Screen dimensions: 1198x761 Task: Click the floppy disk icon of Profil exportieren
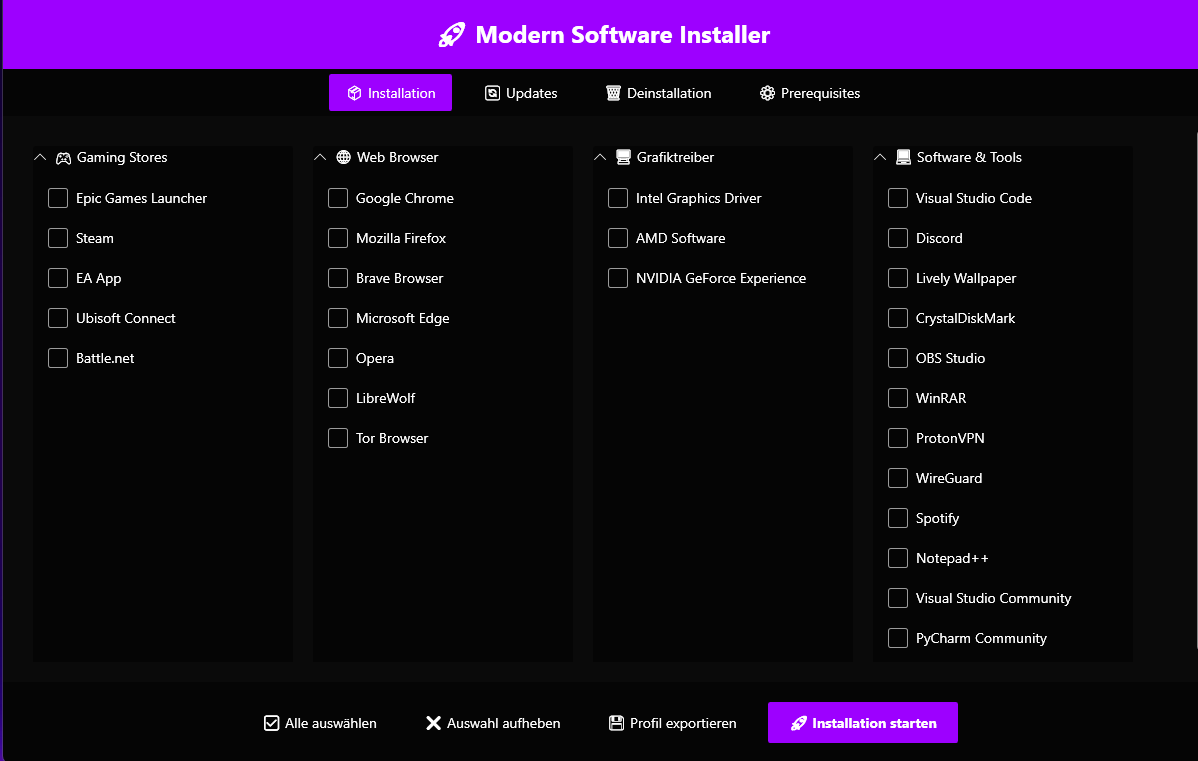coord(617,723)
